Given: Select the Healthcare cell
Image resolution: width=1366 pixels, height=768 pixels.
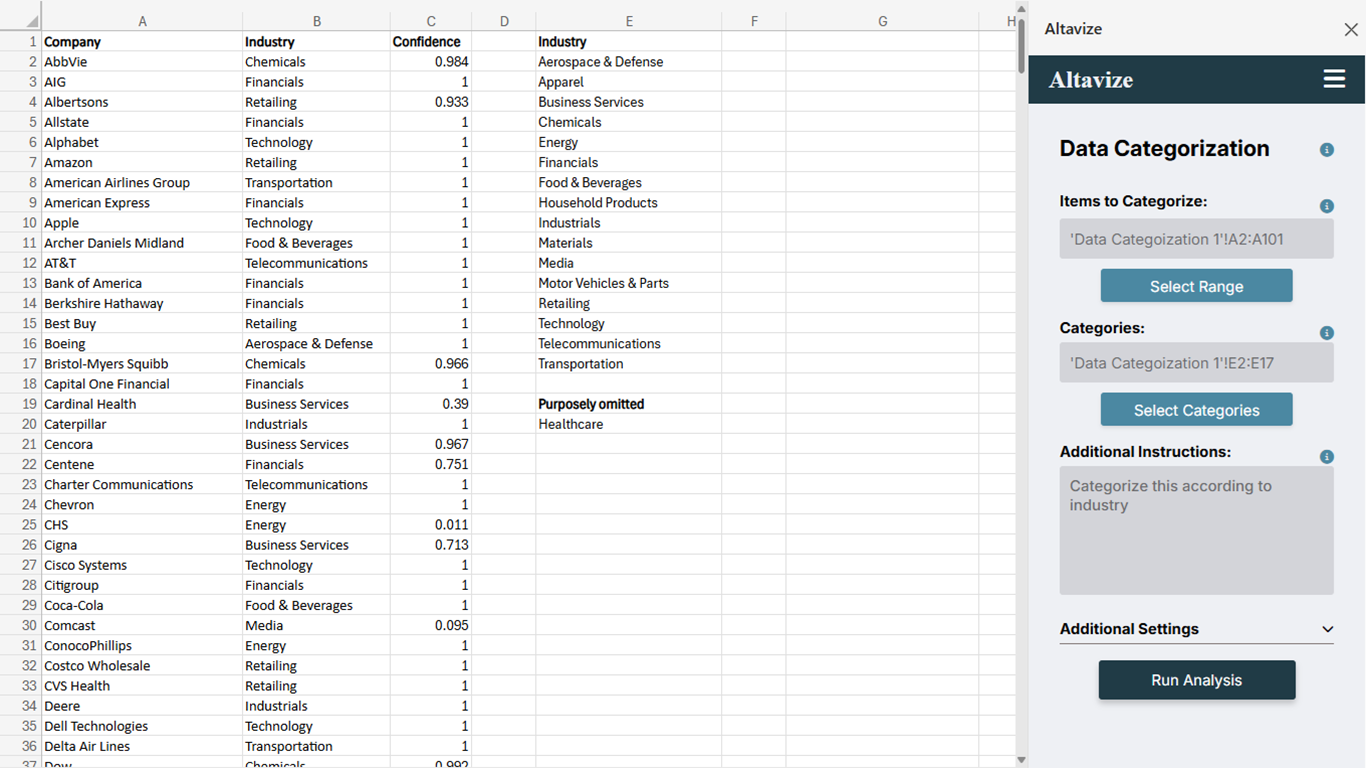Looking at the screenshot, I should (629, 424).
